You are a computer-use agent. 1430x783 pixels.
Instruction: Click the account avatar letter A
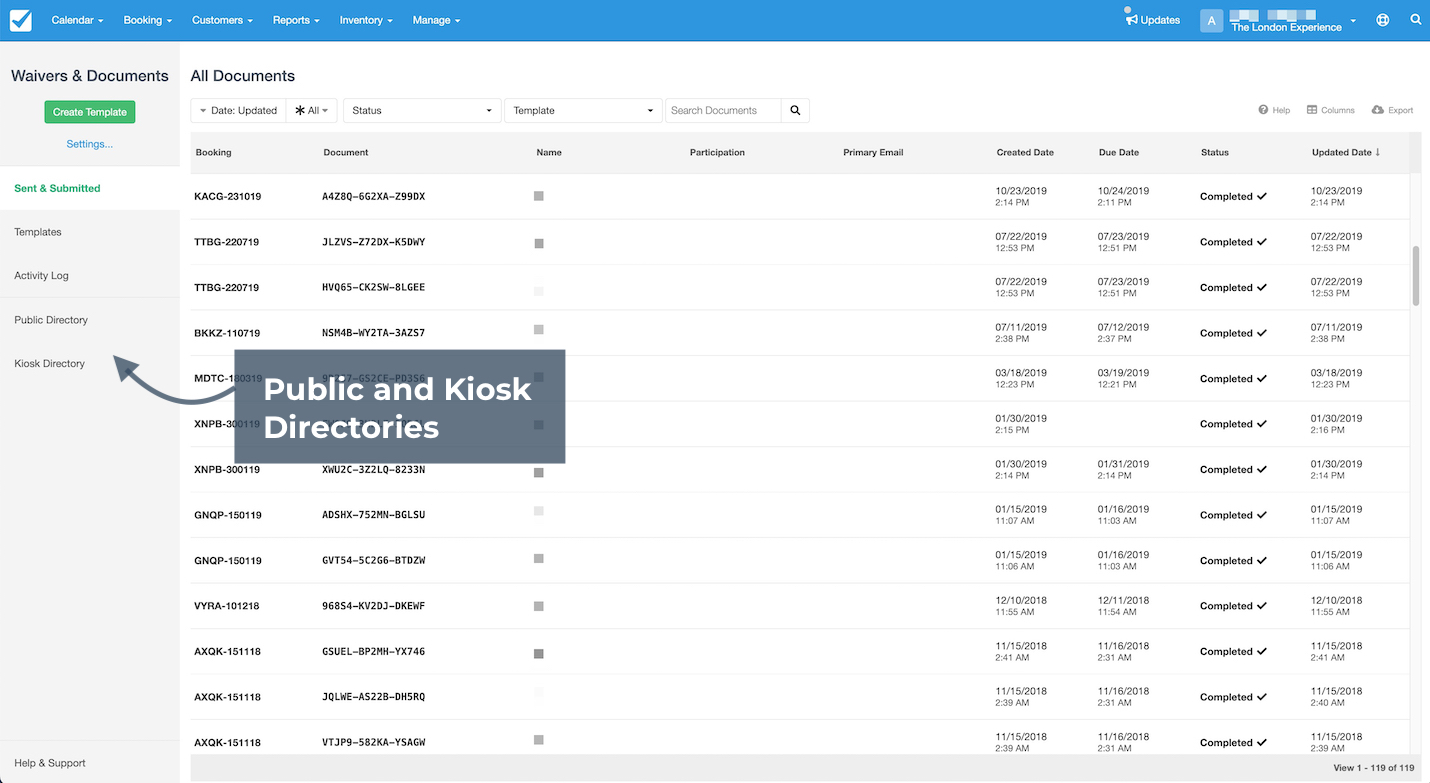click(x=1211, y=20)
